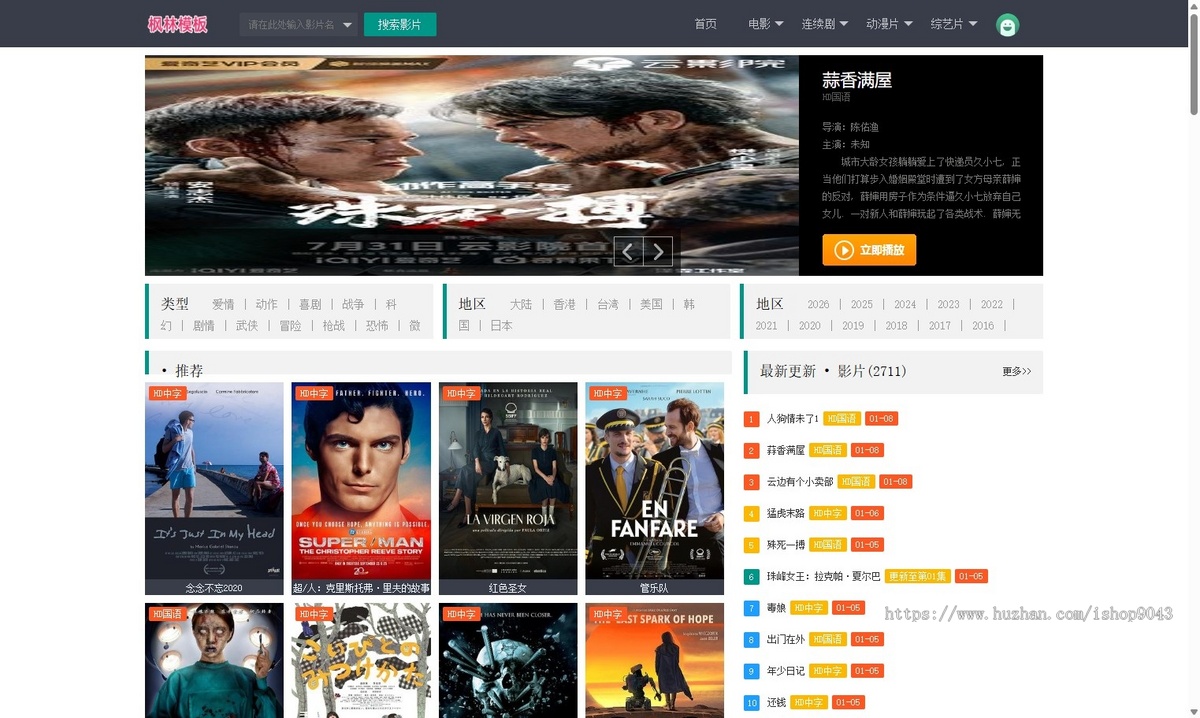This screenshot has height=718, width=1200.
Task: Click the main banner movie image
Action: (x=472, y=165)
